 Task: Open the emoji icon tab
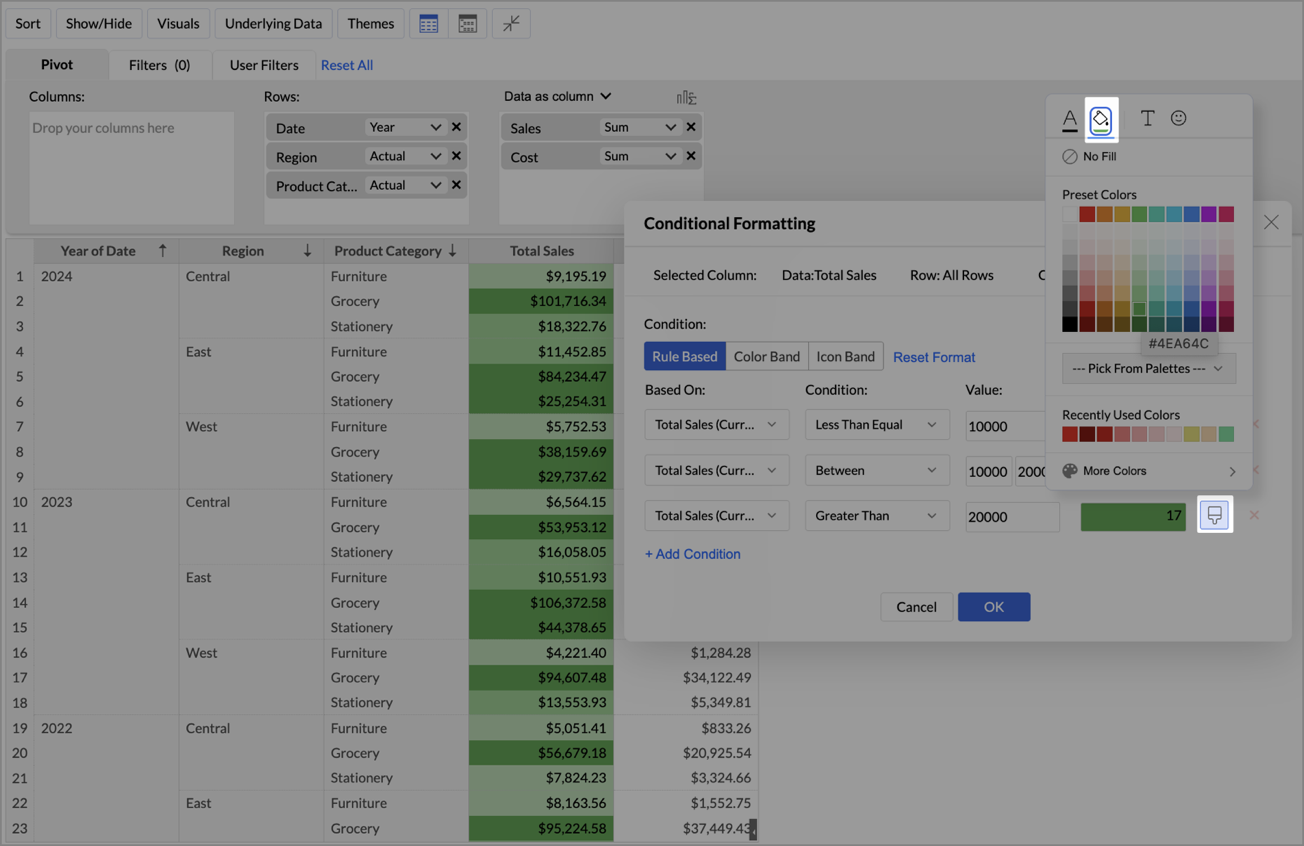coord(1179,119)
